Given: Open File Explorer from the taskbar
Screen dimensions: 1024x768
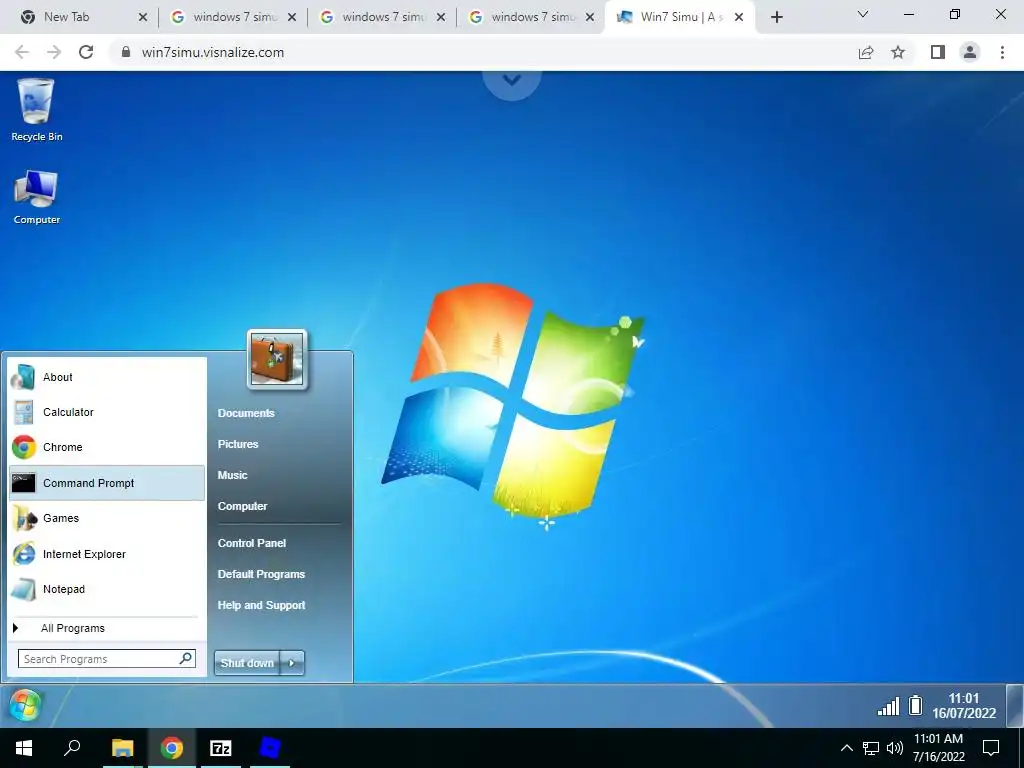Looking at the screenshot, I should (122, 748).
